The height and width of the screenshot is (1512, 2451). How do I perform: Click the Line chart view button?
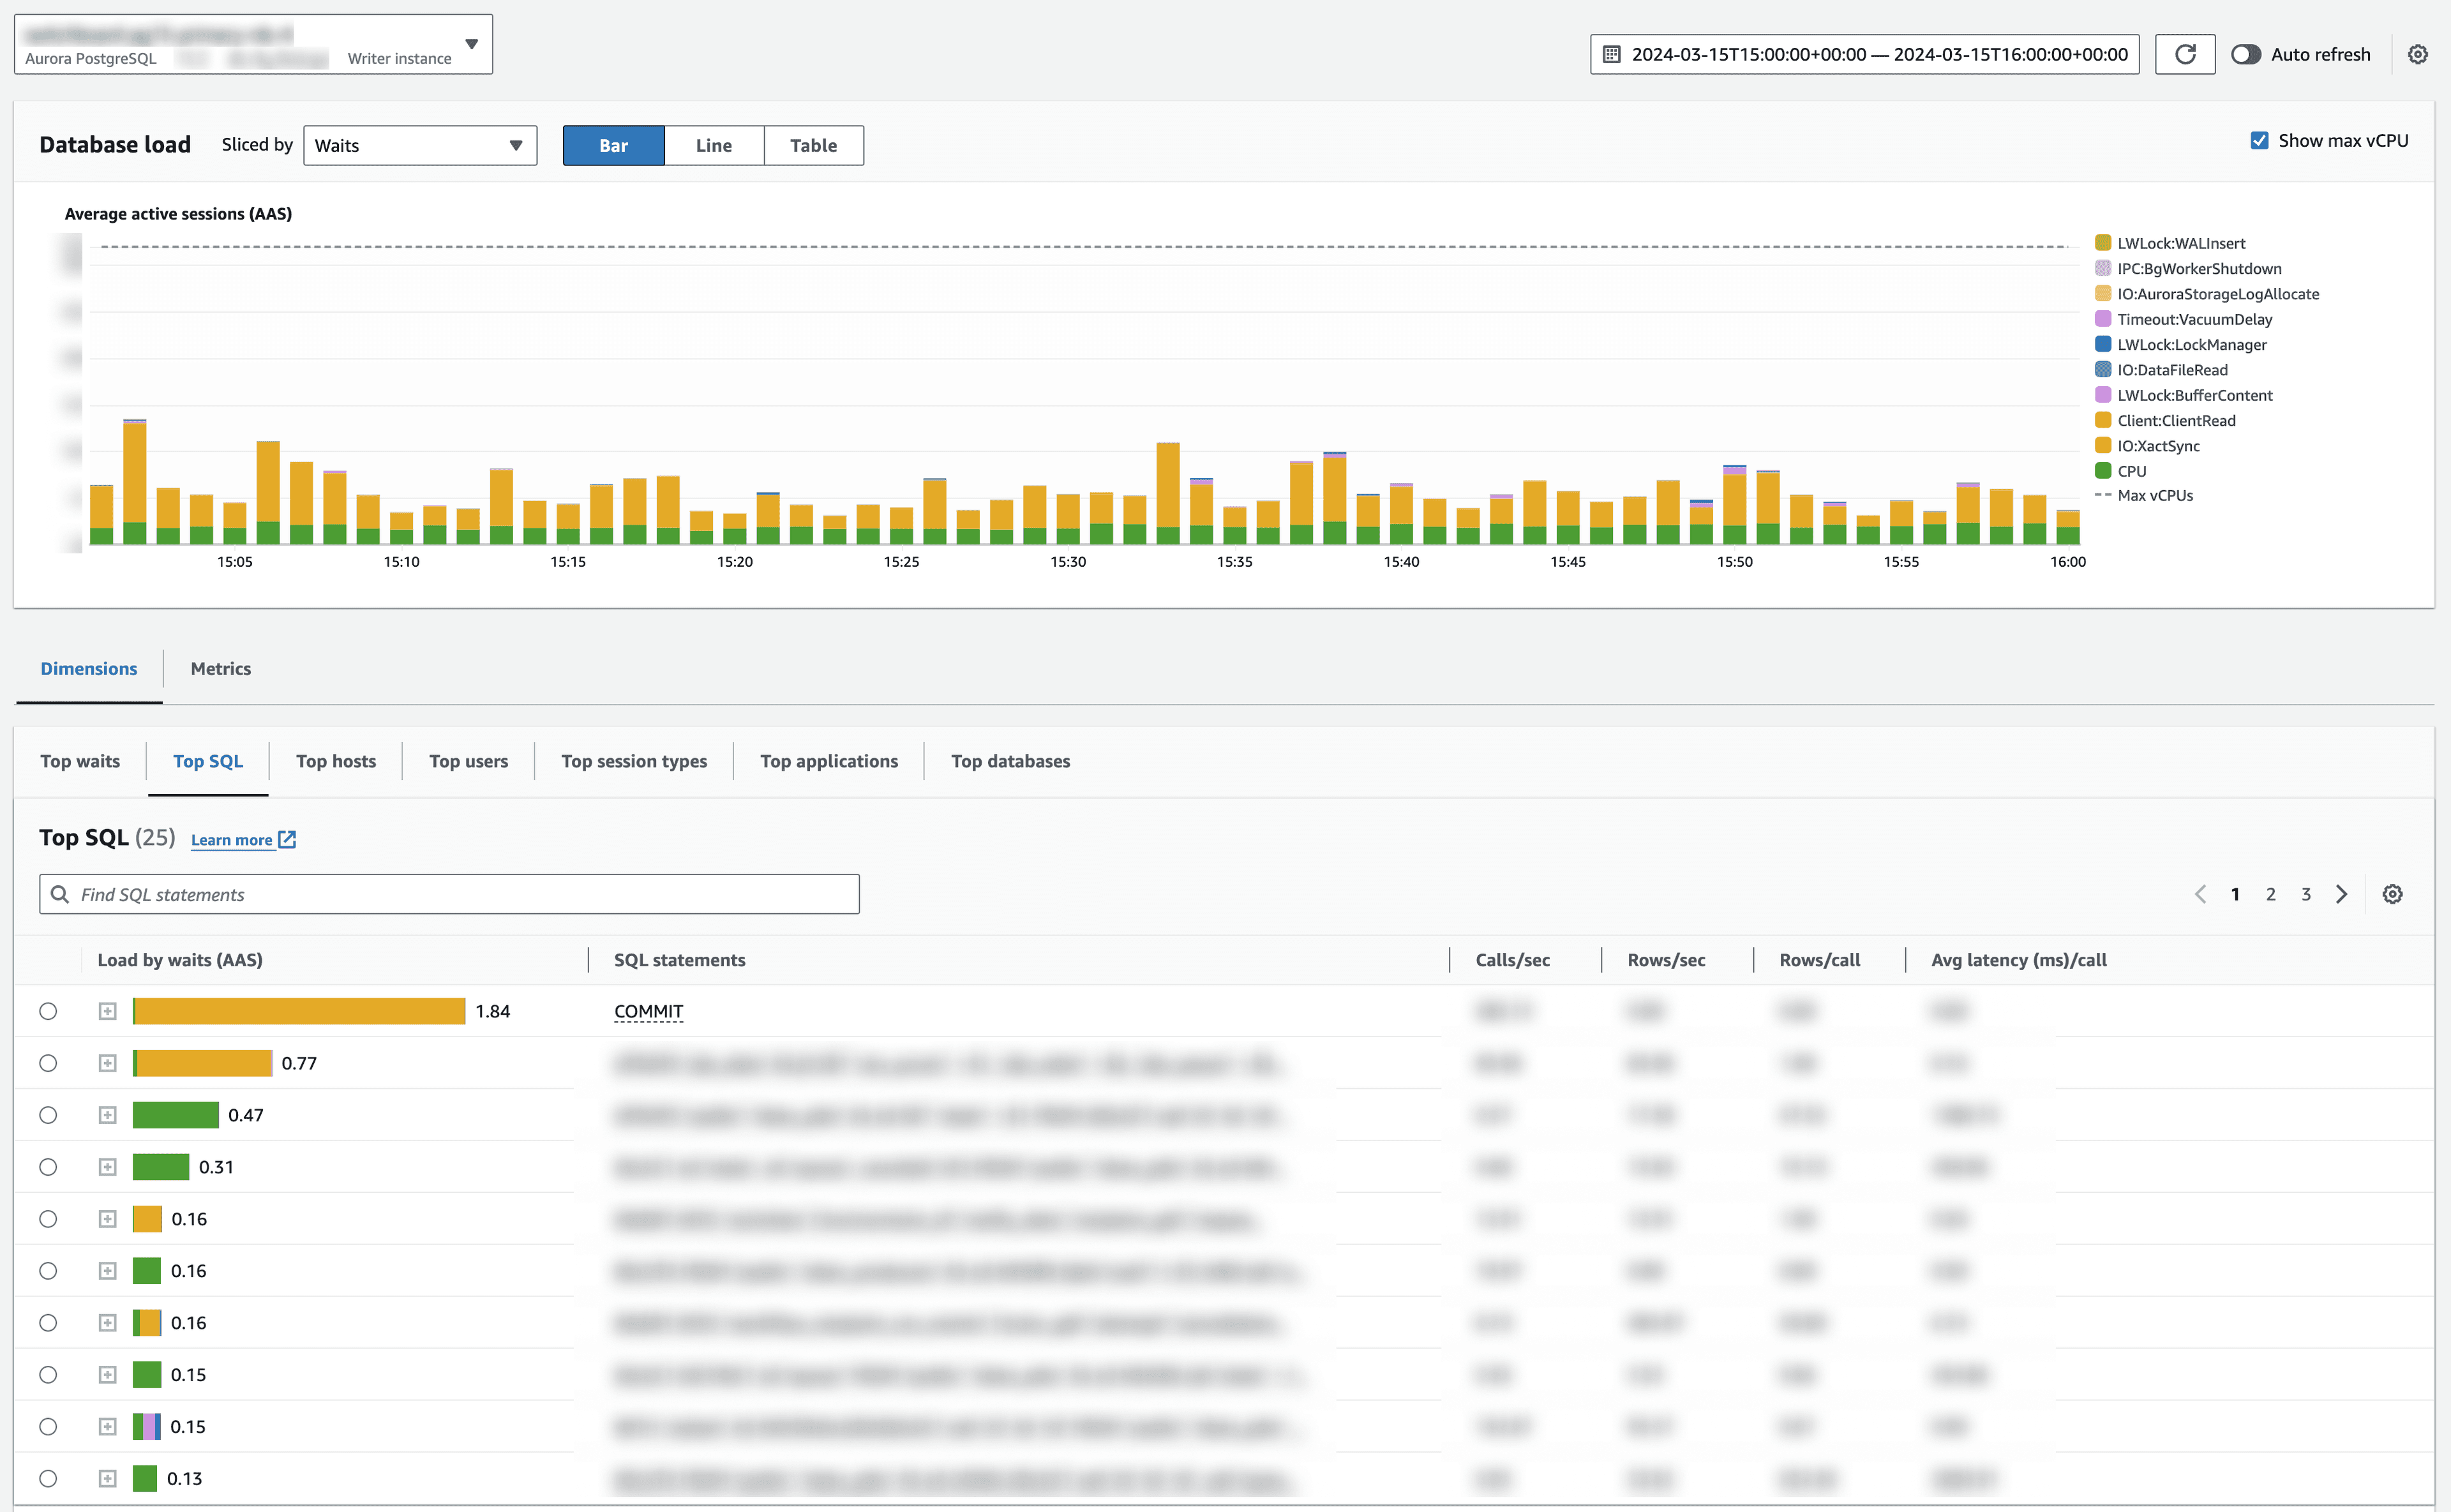pyautogui.click(x=712, y=146)
